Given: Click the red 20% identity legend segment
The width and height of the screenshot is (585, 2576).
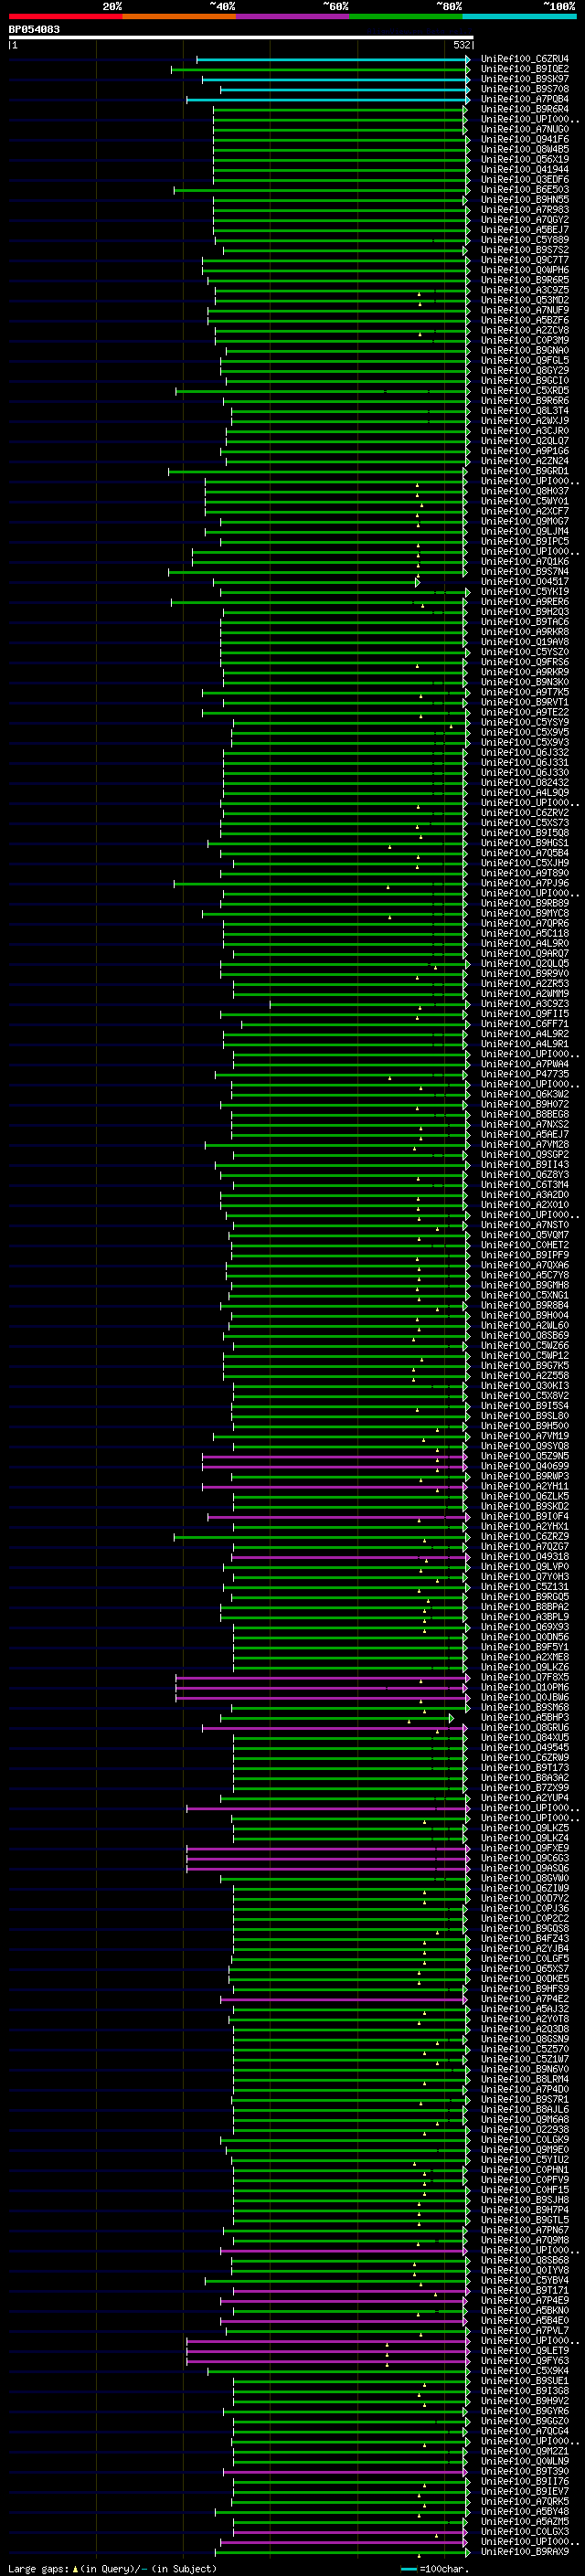Looking at the screenshot, I should point(66,16).
